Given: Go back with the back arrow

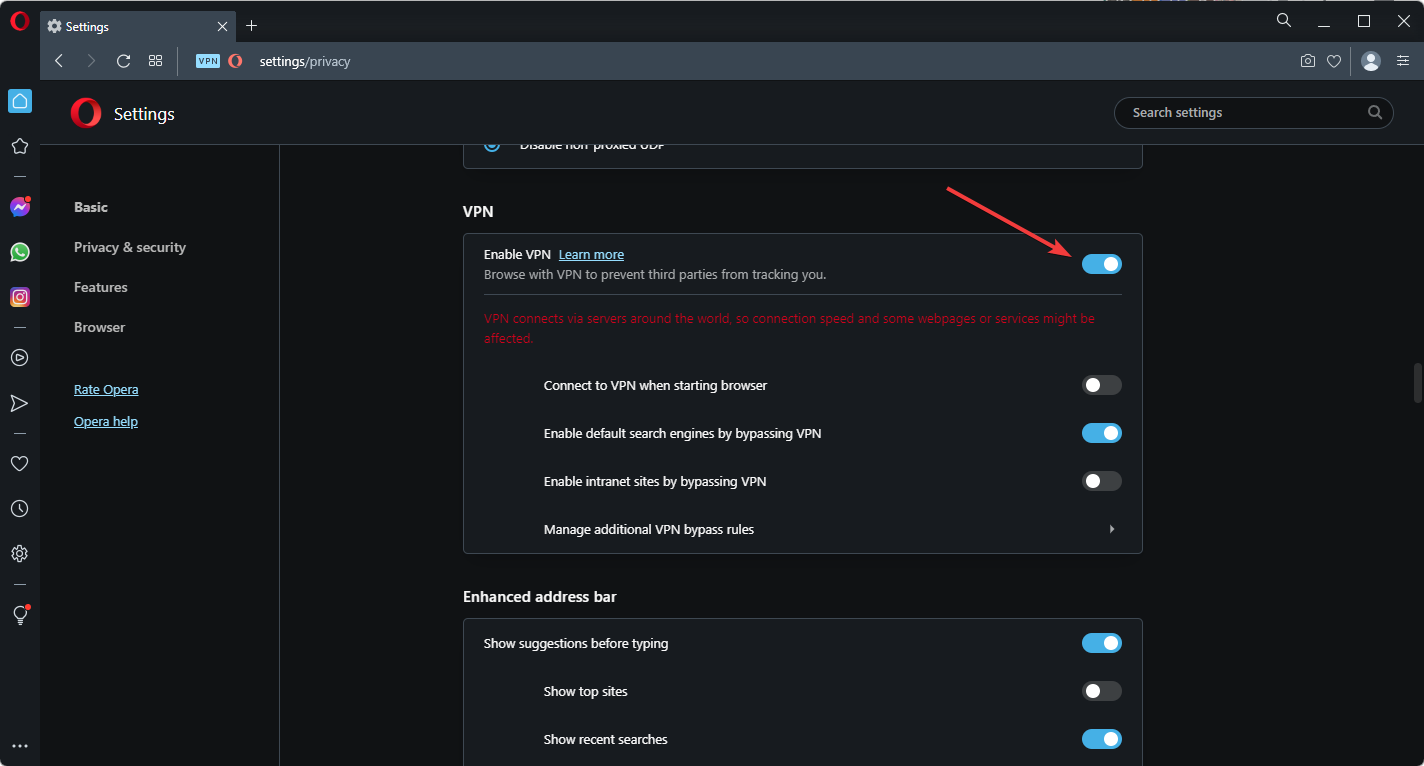Looking at the screenshot, I should [59, 61].
